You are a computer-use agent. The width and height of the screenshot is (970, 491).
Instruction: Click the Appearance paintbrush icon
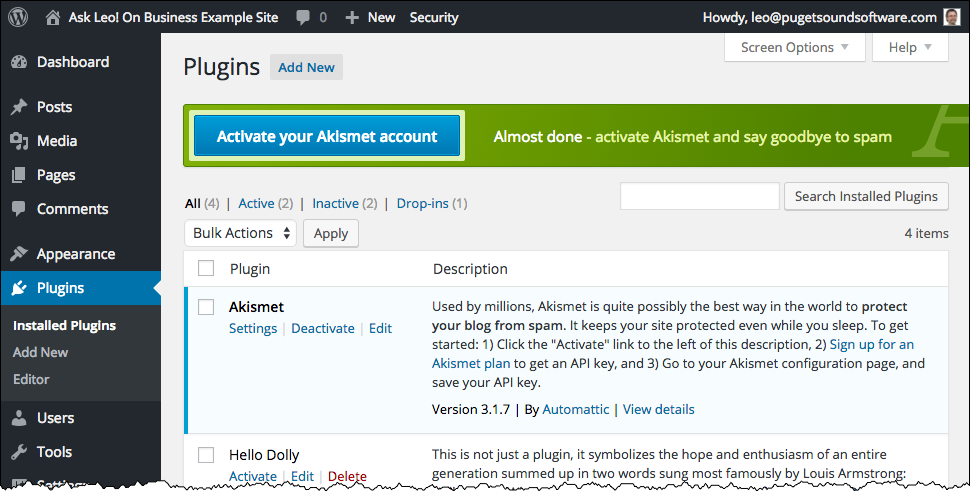pyautogui.click(x=19, y=254)
